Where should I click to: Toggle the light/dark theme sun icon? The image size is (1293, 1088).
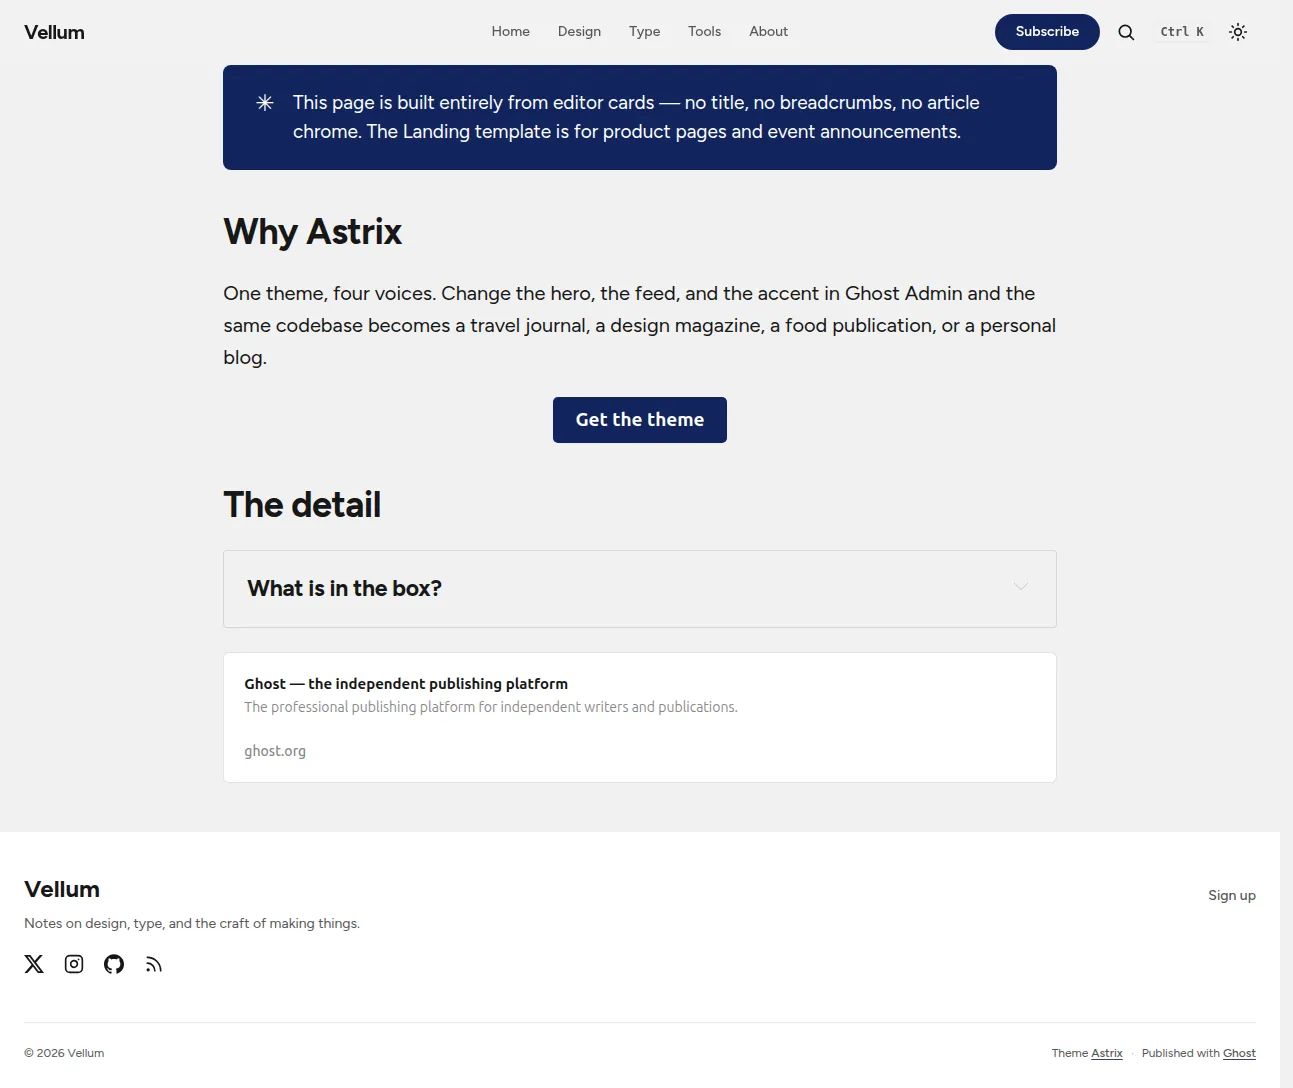(1238, 32)
